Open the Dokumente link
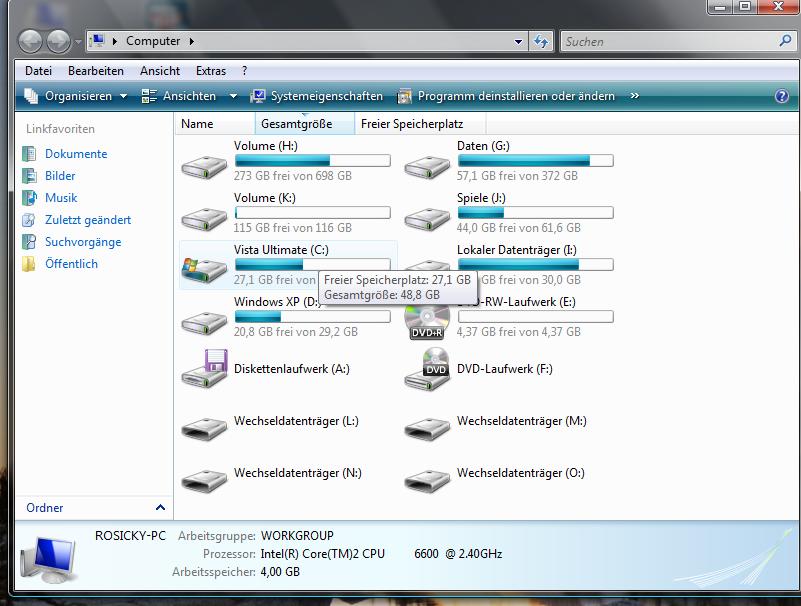The height and width of the screenshot is (606, 801). click(x=76, y=154)
